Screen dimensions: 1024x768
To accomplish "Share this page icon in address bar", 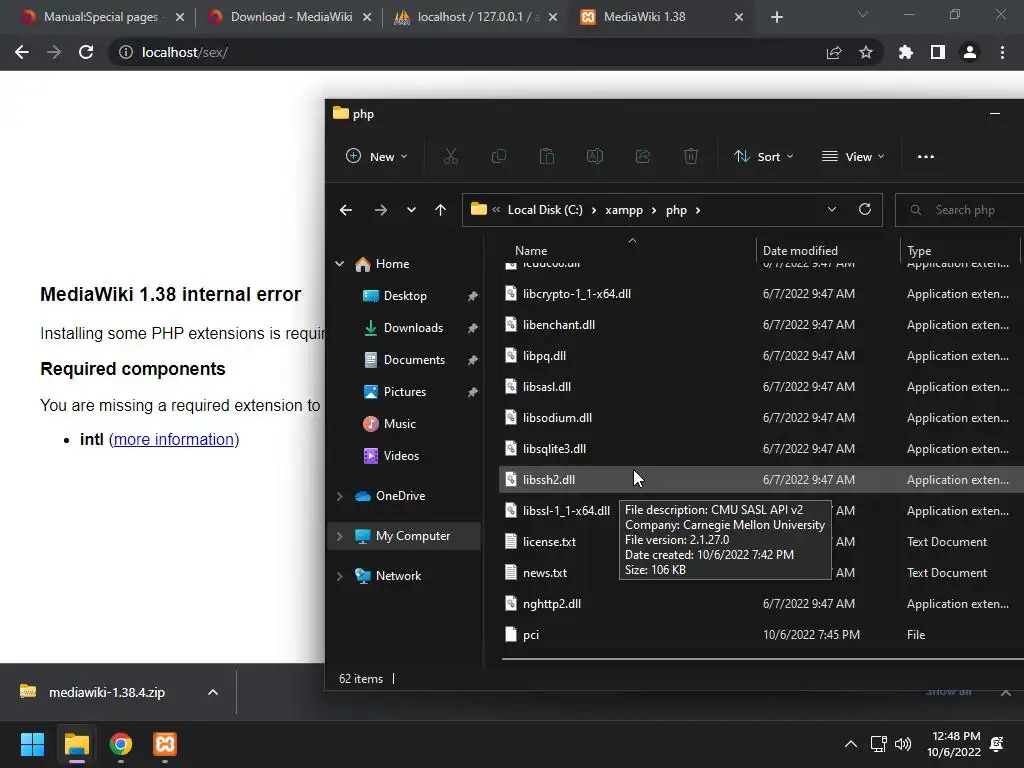I will click(x=833, y=52).
